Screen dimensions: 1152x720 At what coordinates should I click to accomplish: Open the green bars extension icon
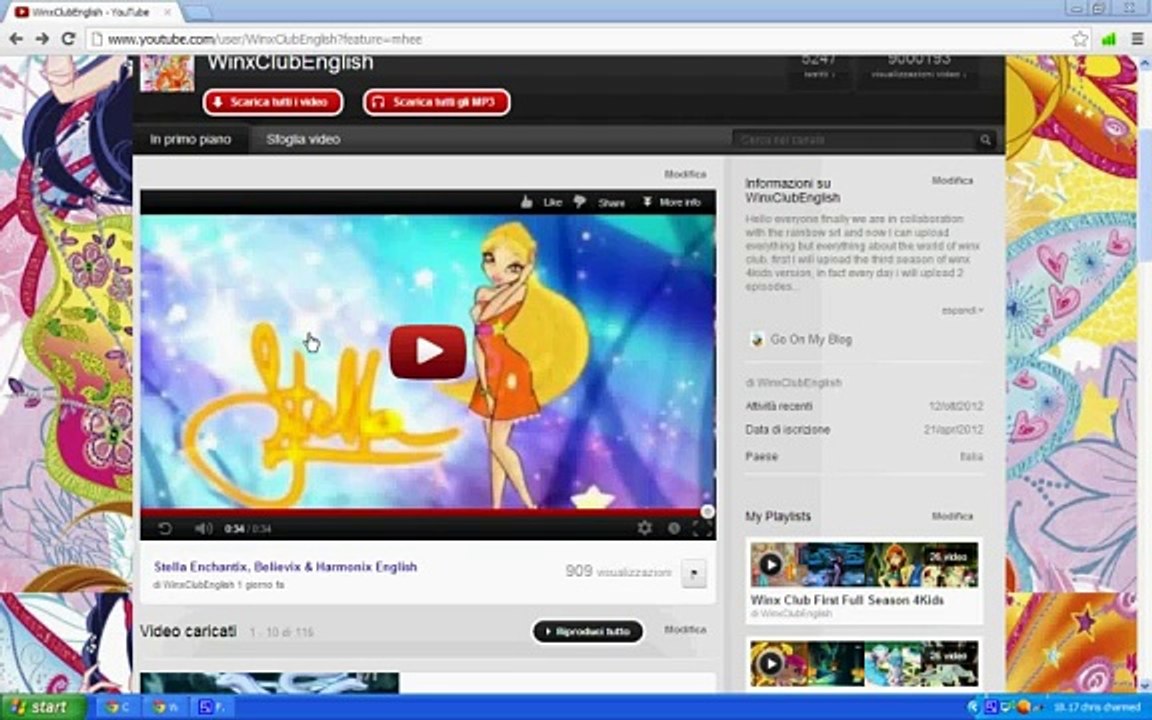(1109, 39)
